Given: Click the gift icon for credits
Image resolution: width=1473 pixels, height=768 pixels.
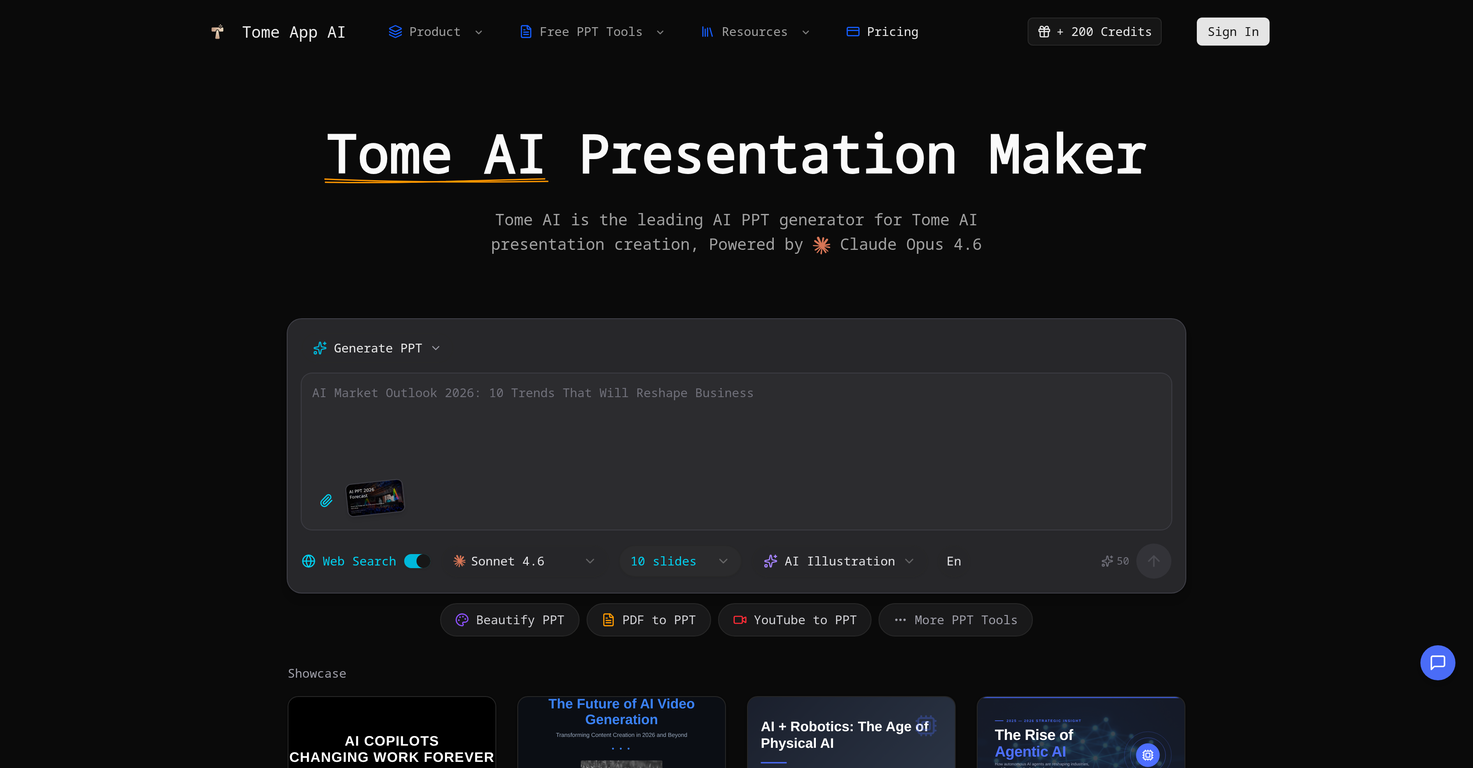Looking at the screenshot, I should coord(1044,32).
